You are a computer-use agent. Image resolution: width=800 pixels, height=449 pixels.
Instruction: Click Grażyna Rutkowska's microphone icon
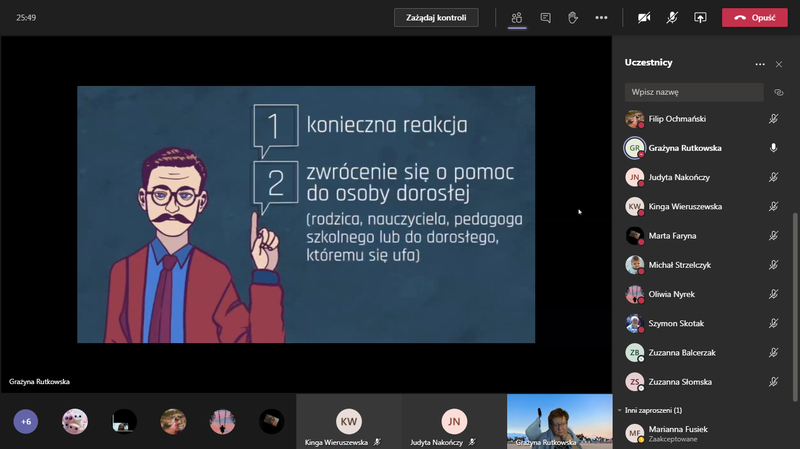click(x=773, y=148)
